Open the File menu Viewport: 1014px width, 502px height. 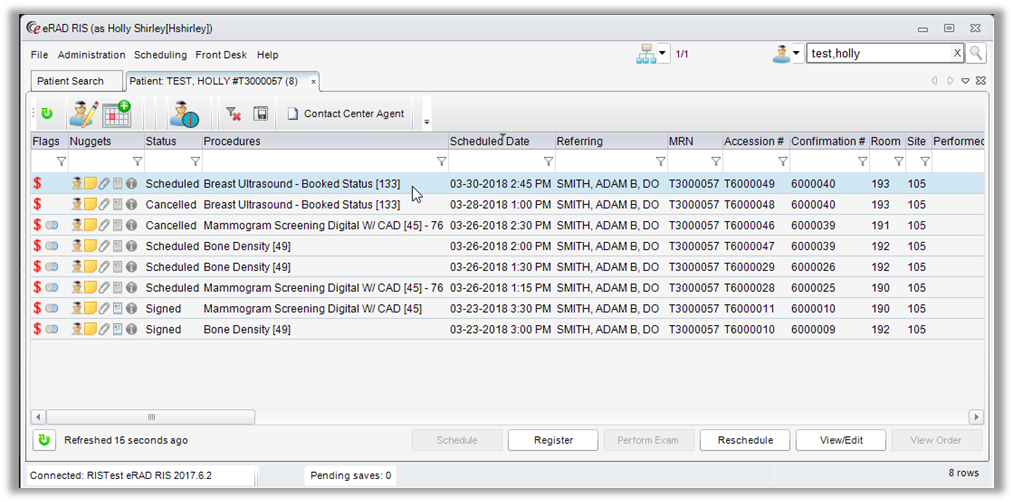point(39,55)
